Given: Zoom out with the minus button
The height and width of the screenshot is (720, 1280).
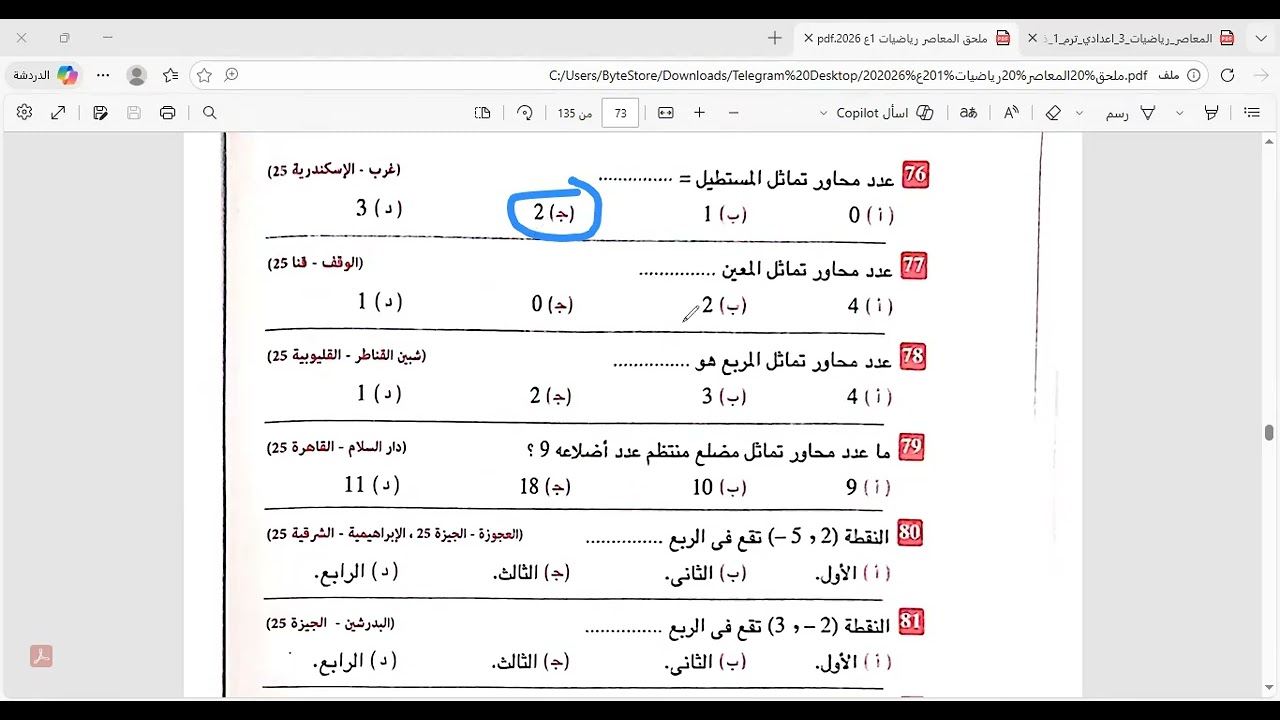Looking at the screenshot, I should (733, 113).
